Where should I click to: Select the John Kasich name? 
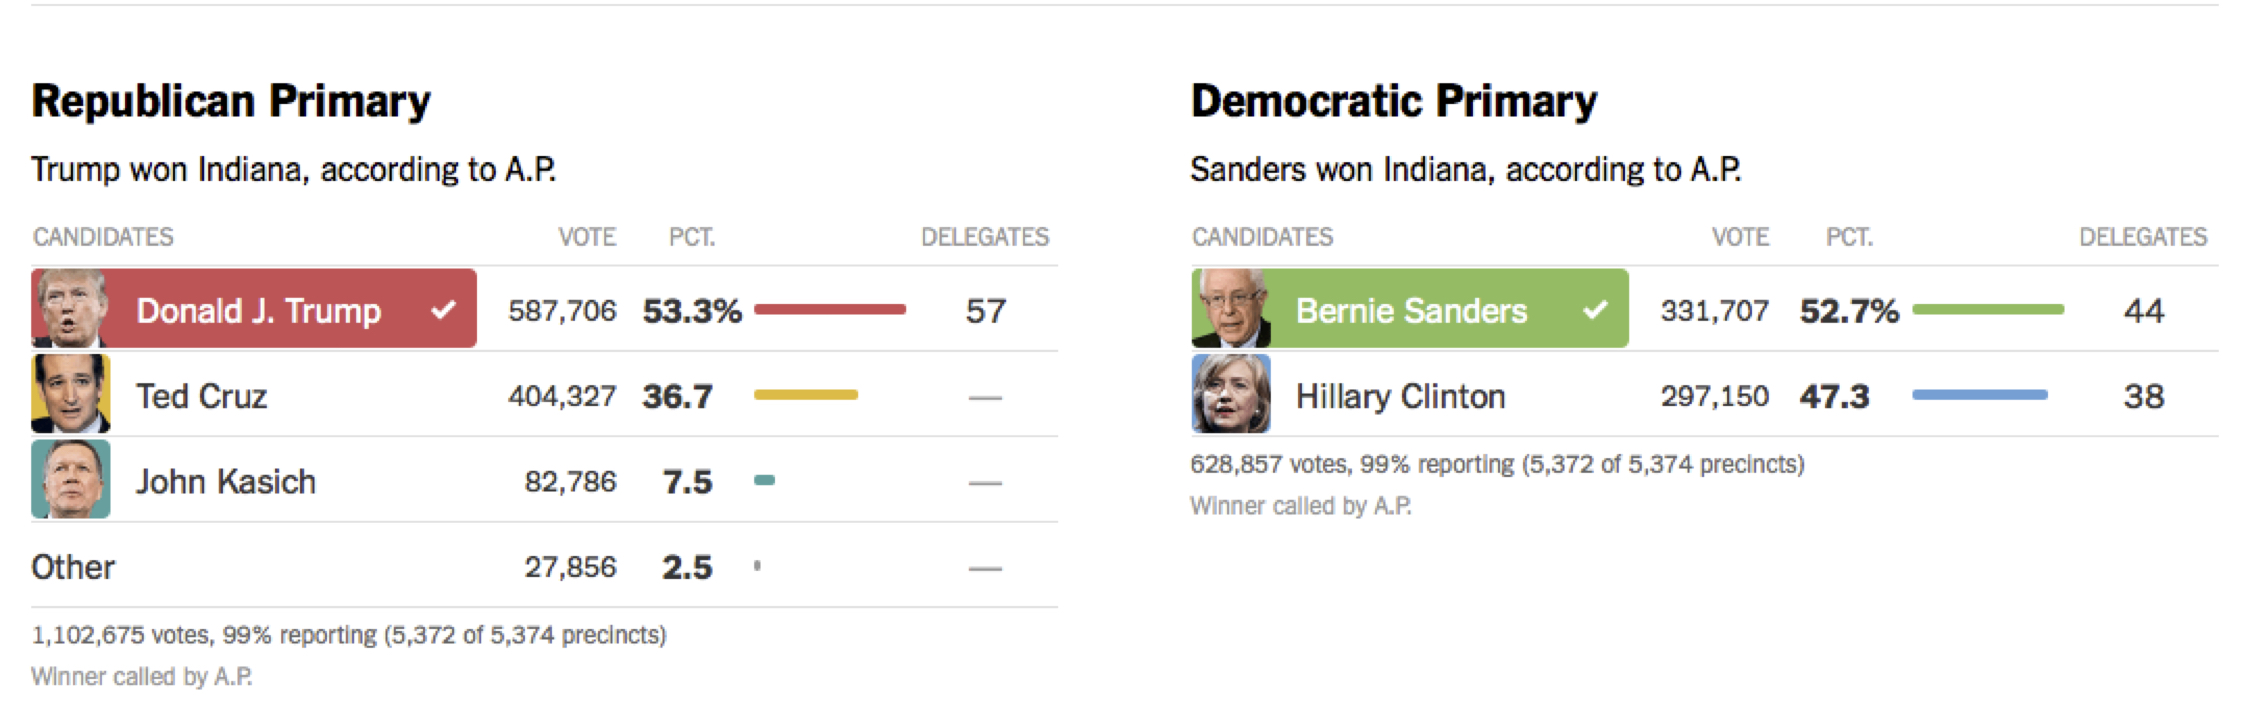[x=226, y=482]
